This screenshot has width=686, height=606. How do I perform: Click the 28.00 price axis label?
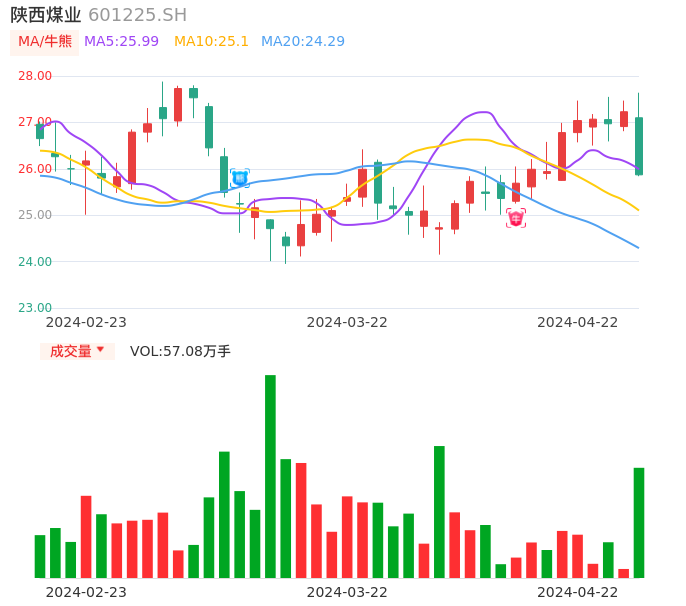click(35, 76)
